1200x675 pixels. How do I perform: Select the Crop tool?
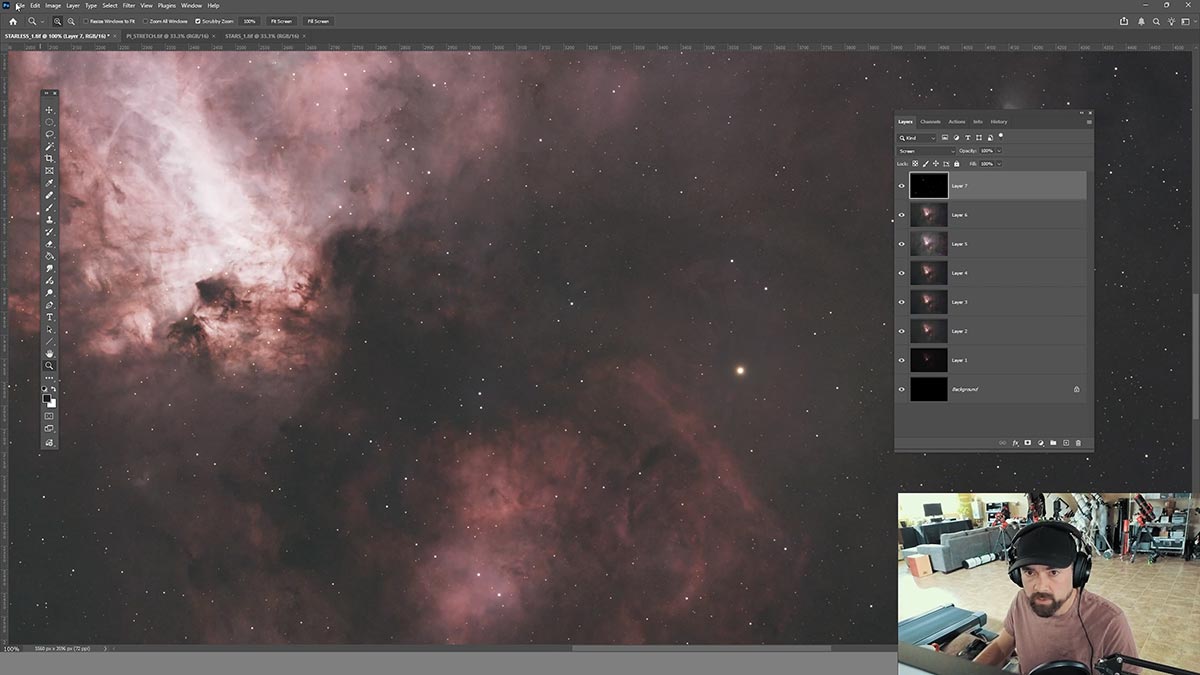pos(48,156)
